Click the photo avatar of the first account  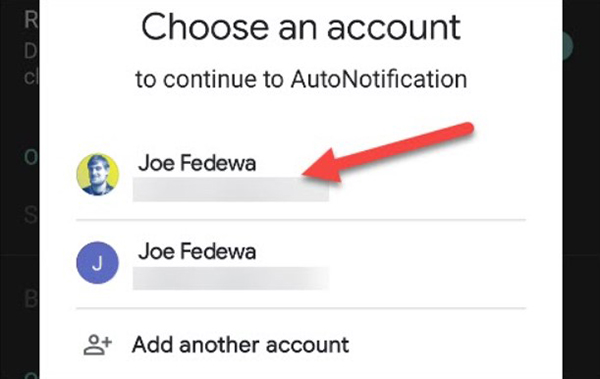(x=98, y=175)
